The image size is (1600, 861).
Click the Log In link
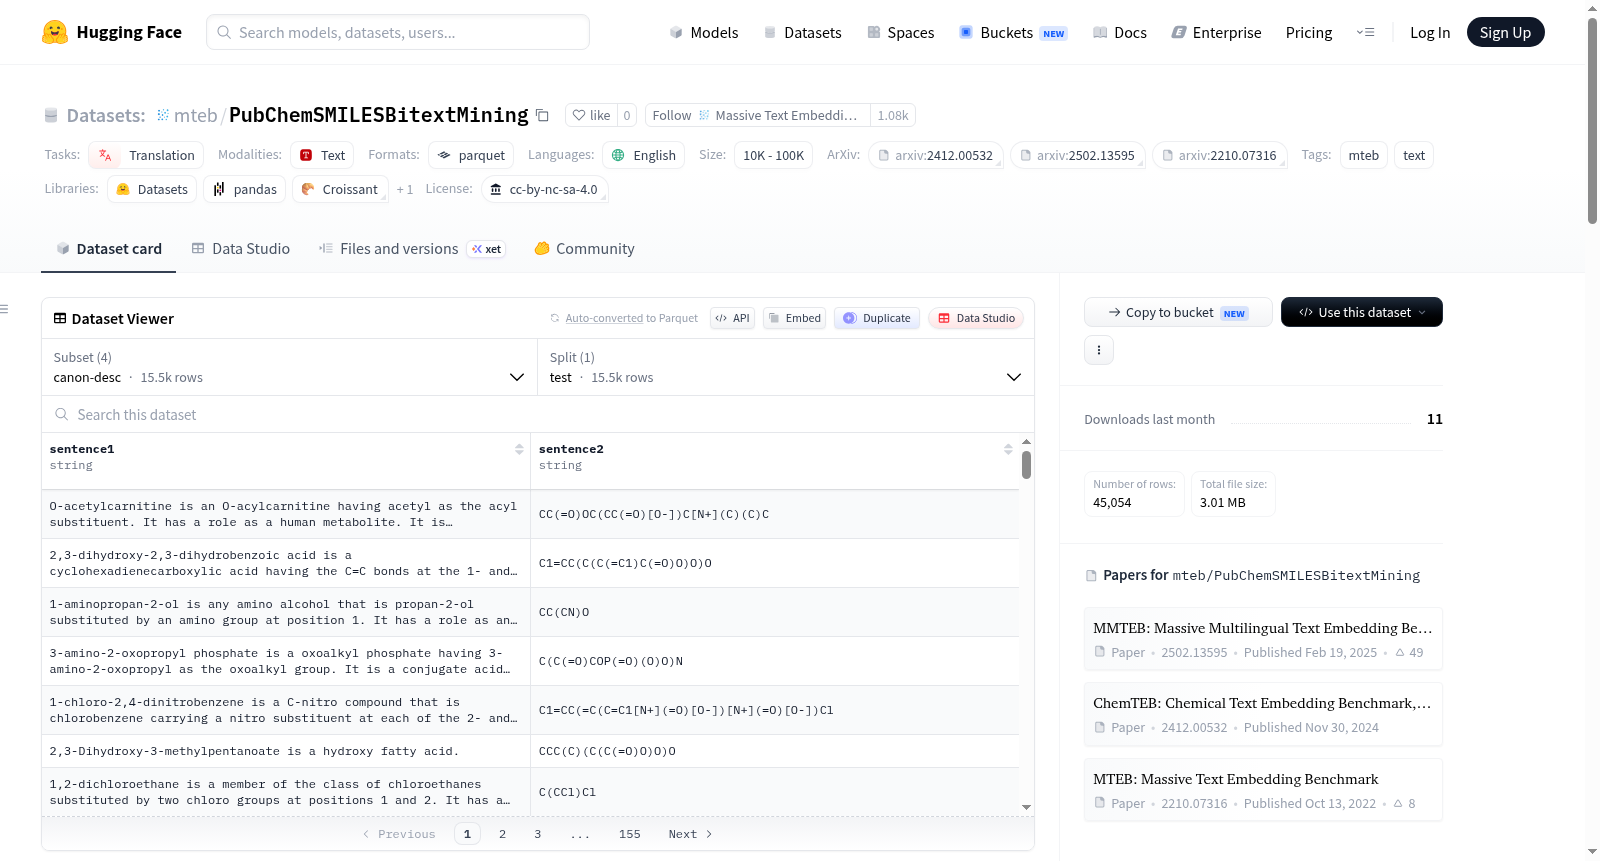tap(1430, 32)
